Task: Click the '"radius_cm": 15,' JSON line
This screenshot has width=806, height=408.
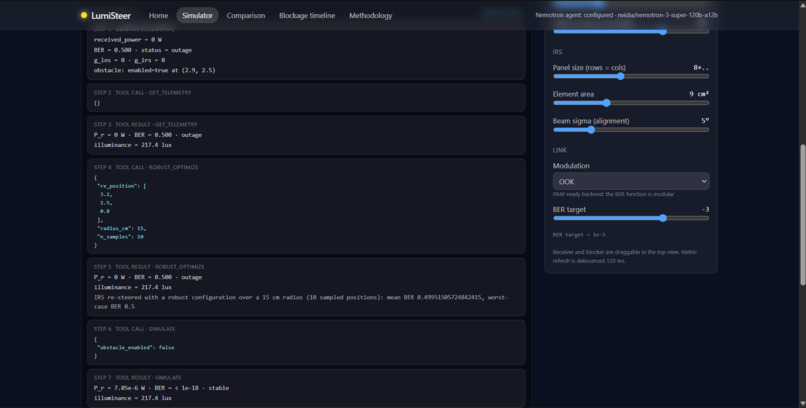Action: (121, 228)
